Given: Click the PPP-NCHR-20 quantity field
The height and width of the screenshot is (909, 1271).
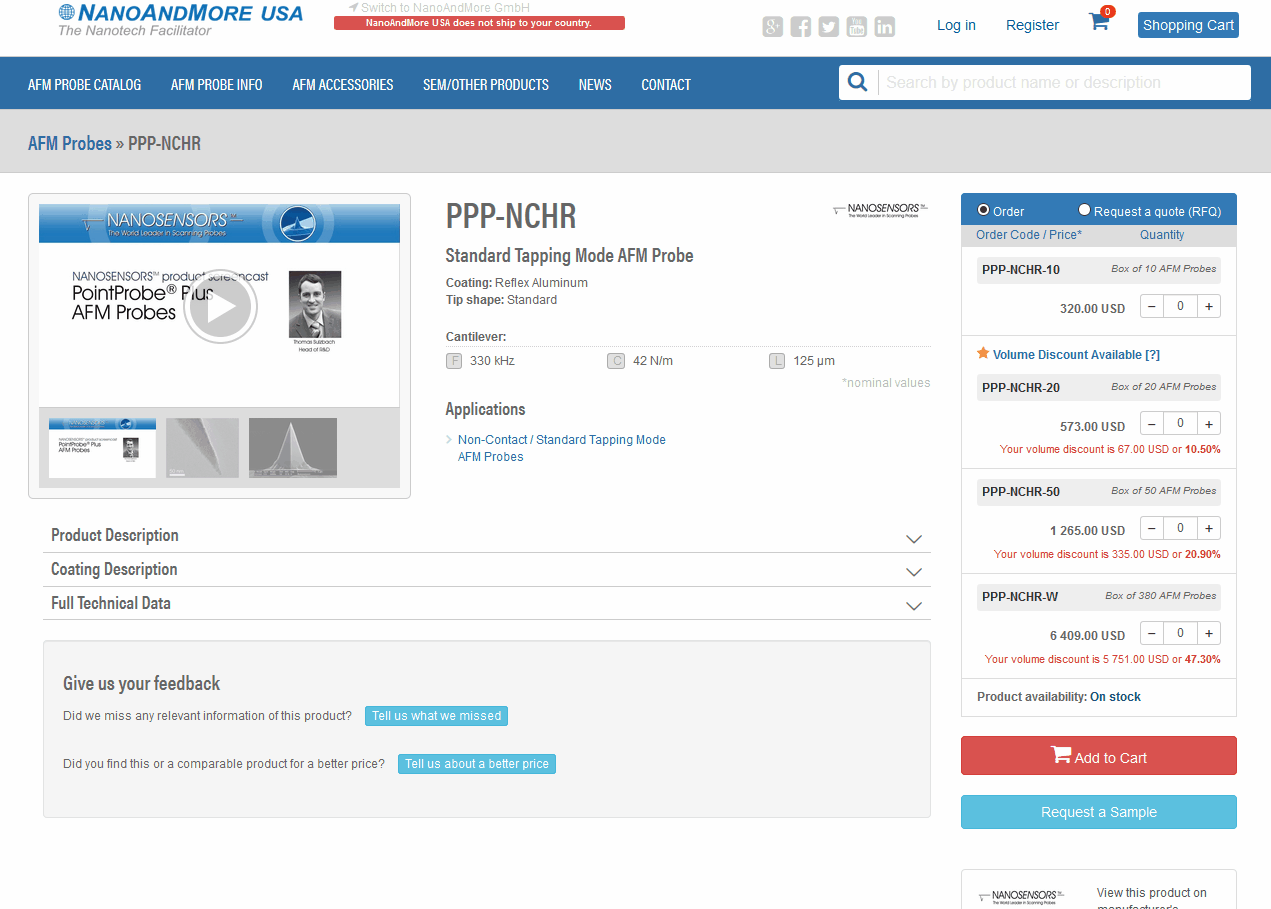Looking at the screenshot, I should 1180,424.
